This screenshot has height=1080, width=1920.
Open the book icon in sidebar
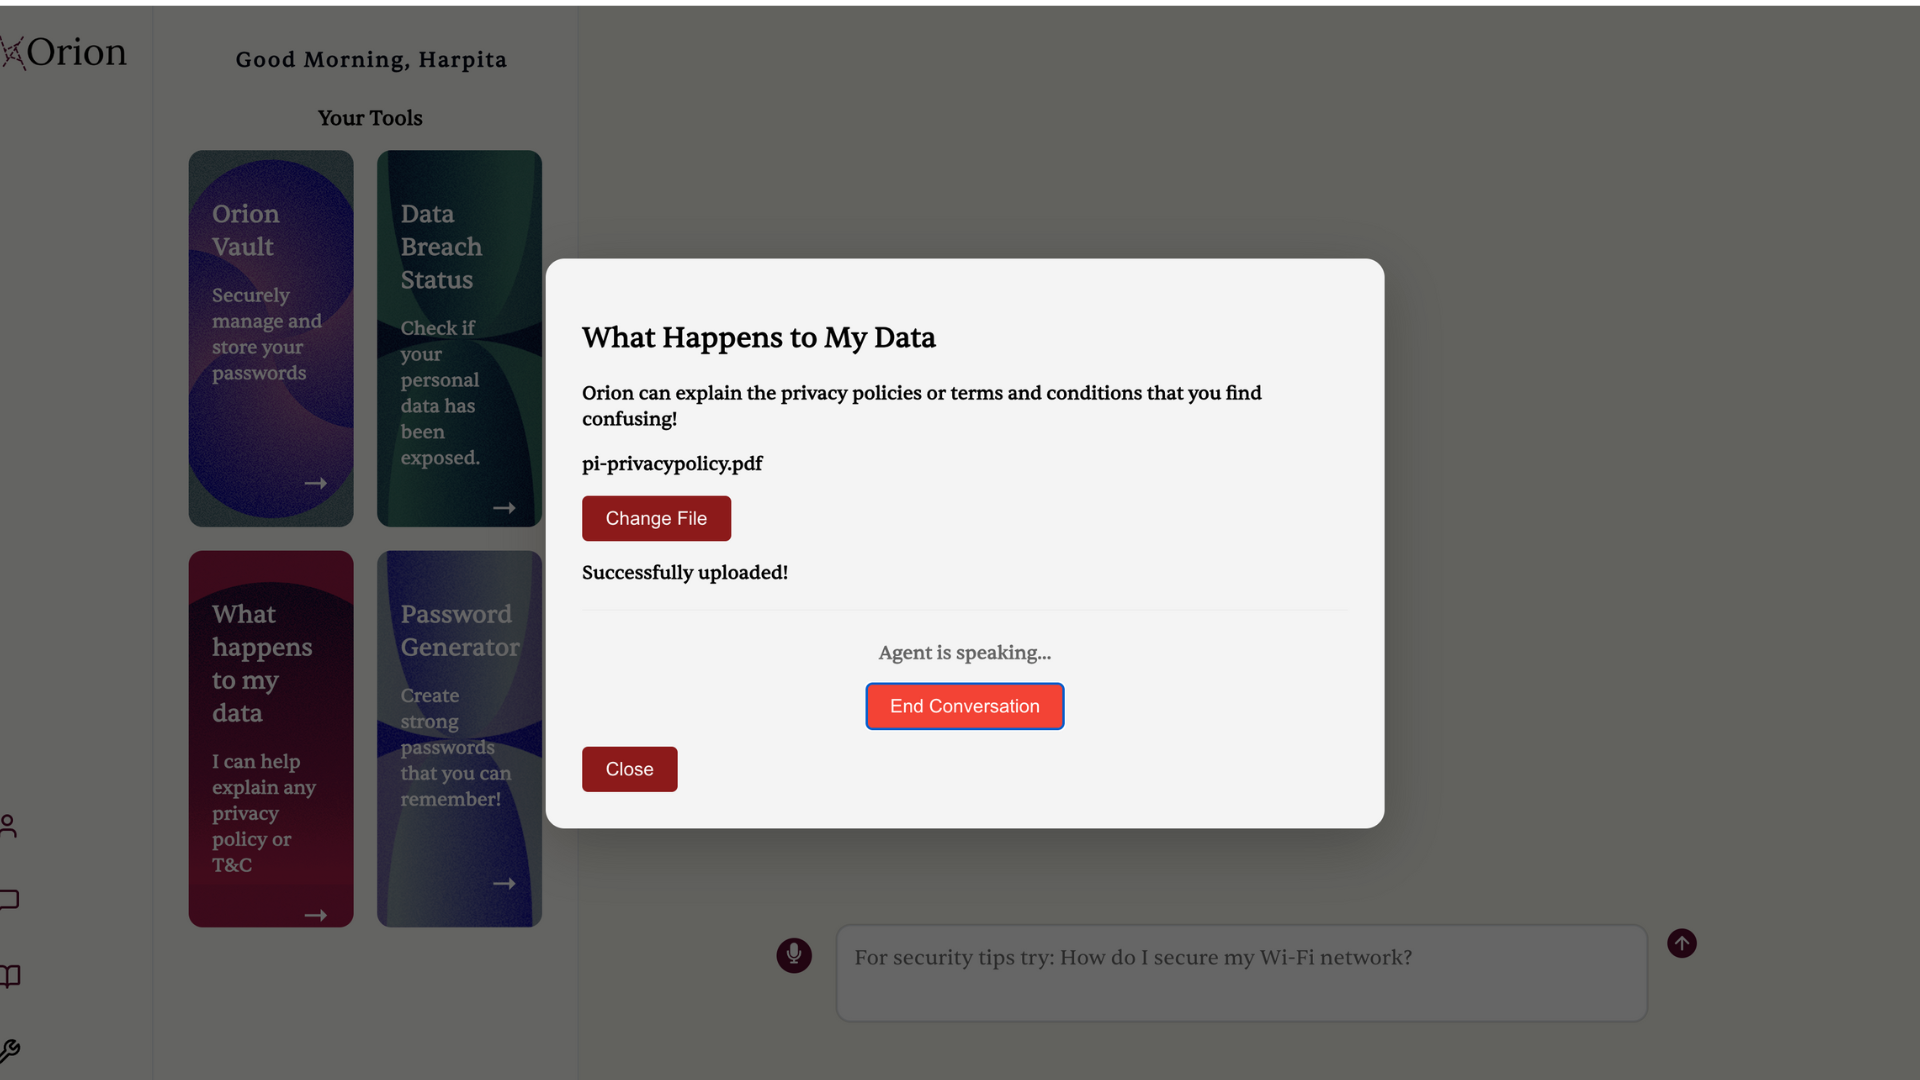(9, 976)
